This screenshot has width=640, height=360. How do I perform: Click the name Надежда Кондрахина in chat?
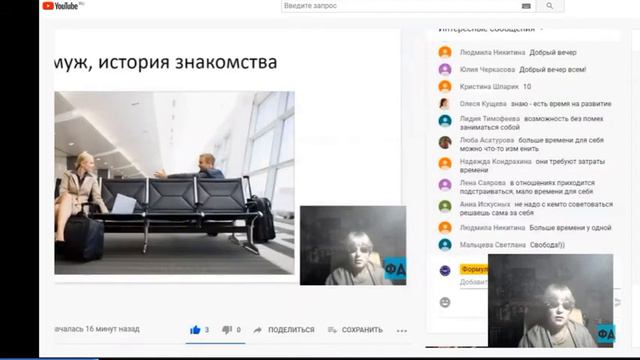coord(496,162)
